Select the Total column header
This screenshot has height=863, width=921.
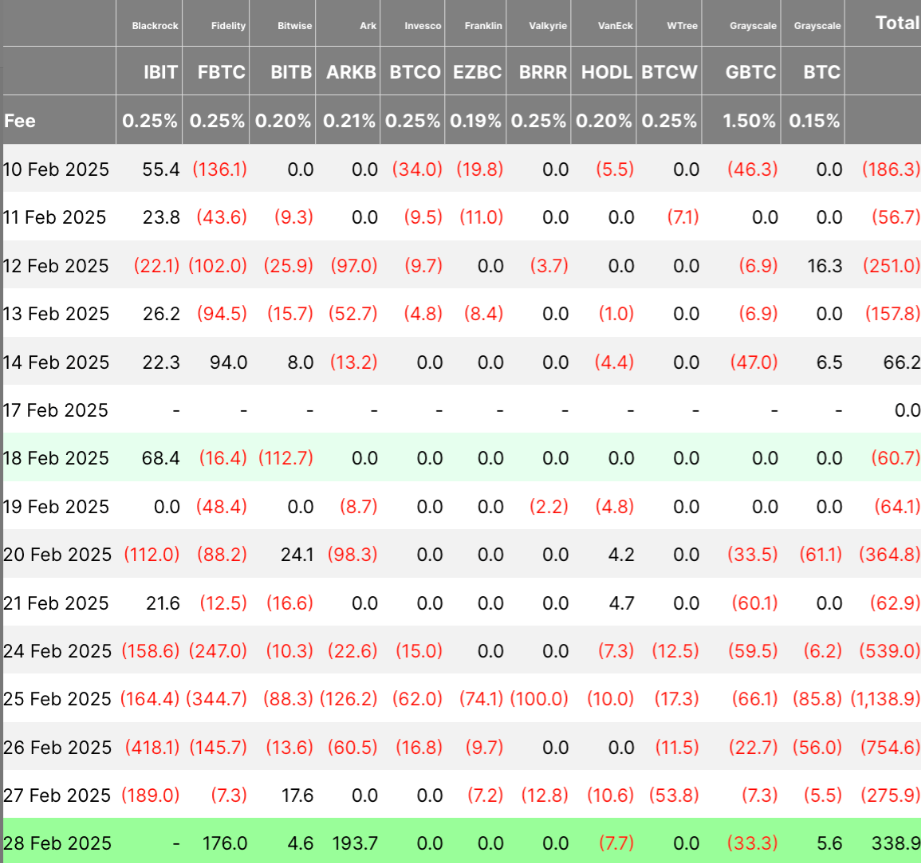pyautogui.click(x=897, y=23)
